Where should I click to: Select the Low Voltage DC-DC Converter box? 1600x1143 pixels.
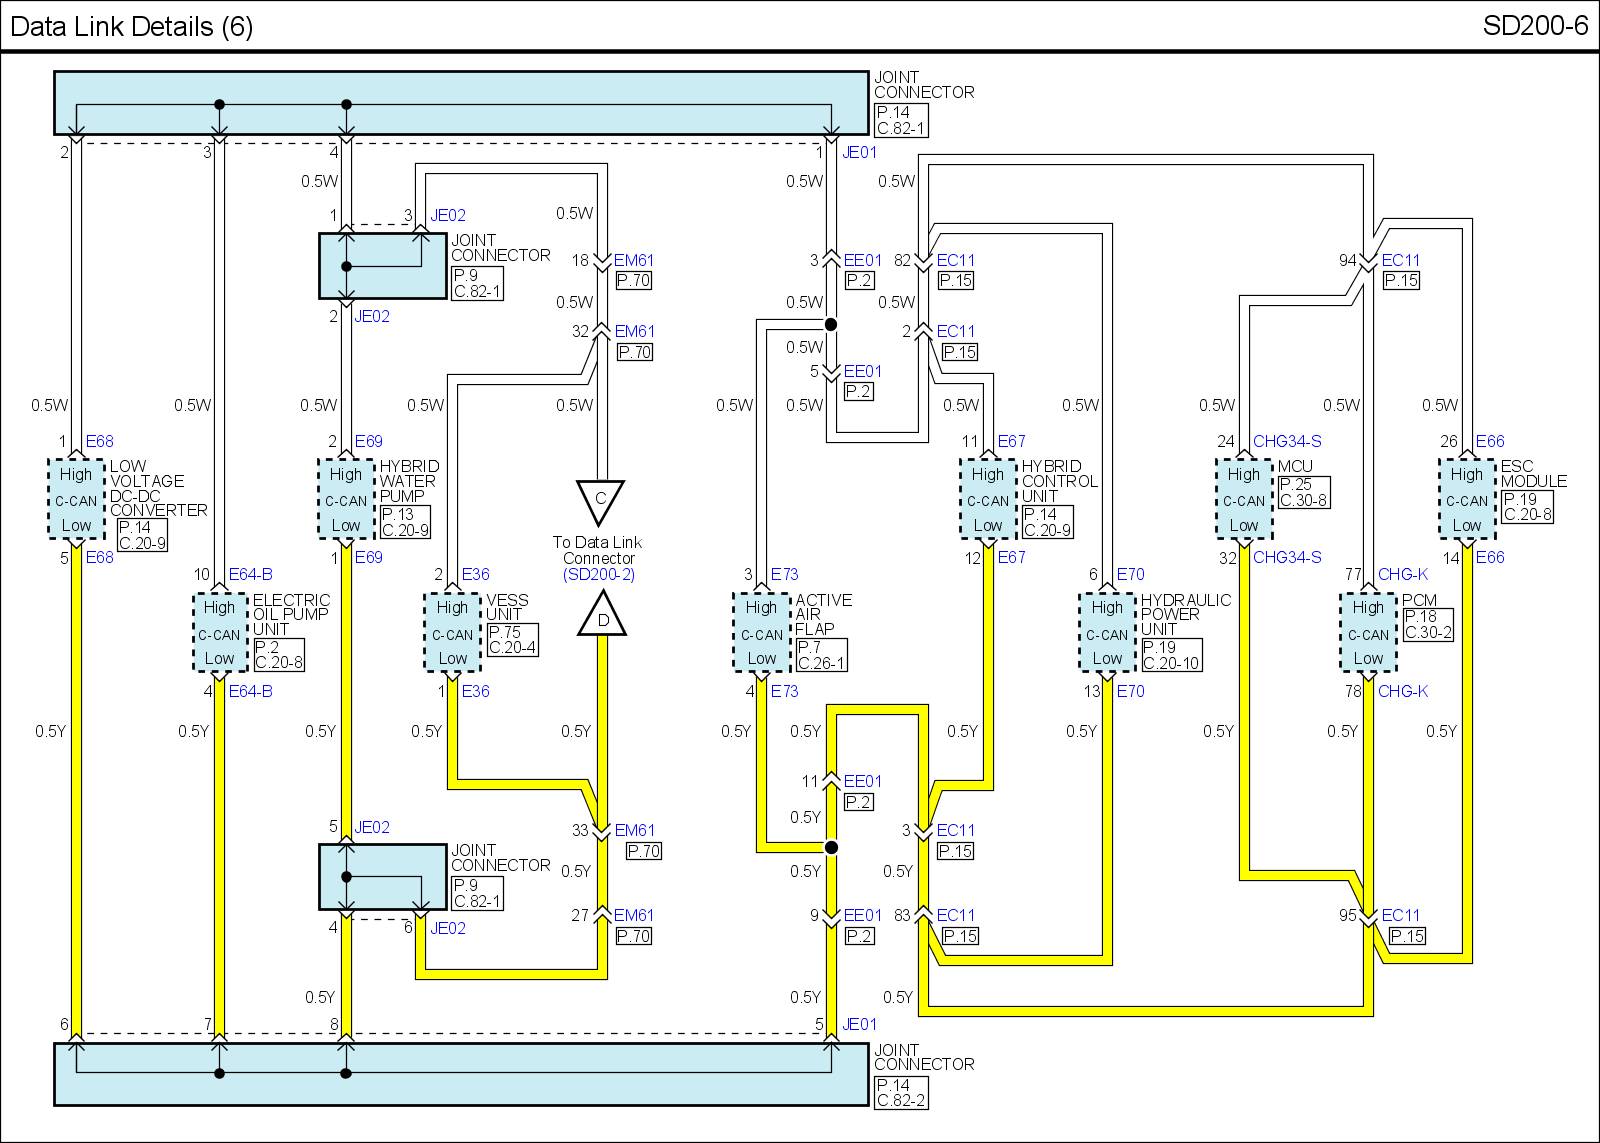point(76,500)
